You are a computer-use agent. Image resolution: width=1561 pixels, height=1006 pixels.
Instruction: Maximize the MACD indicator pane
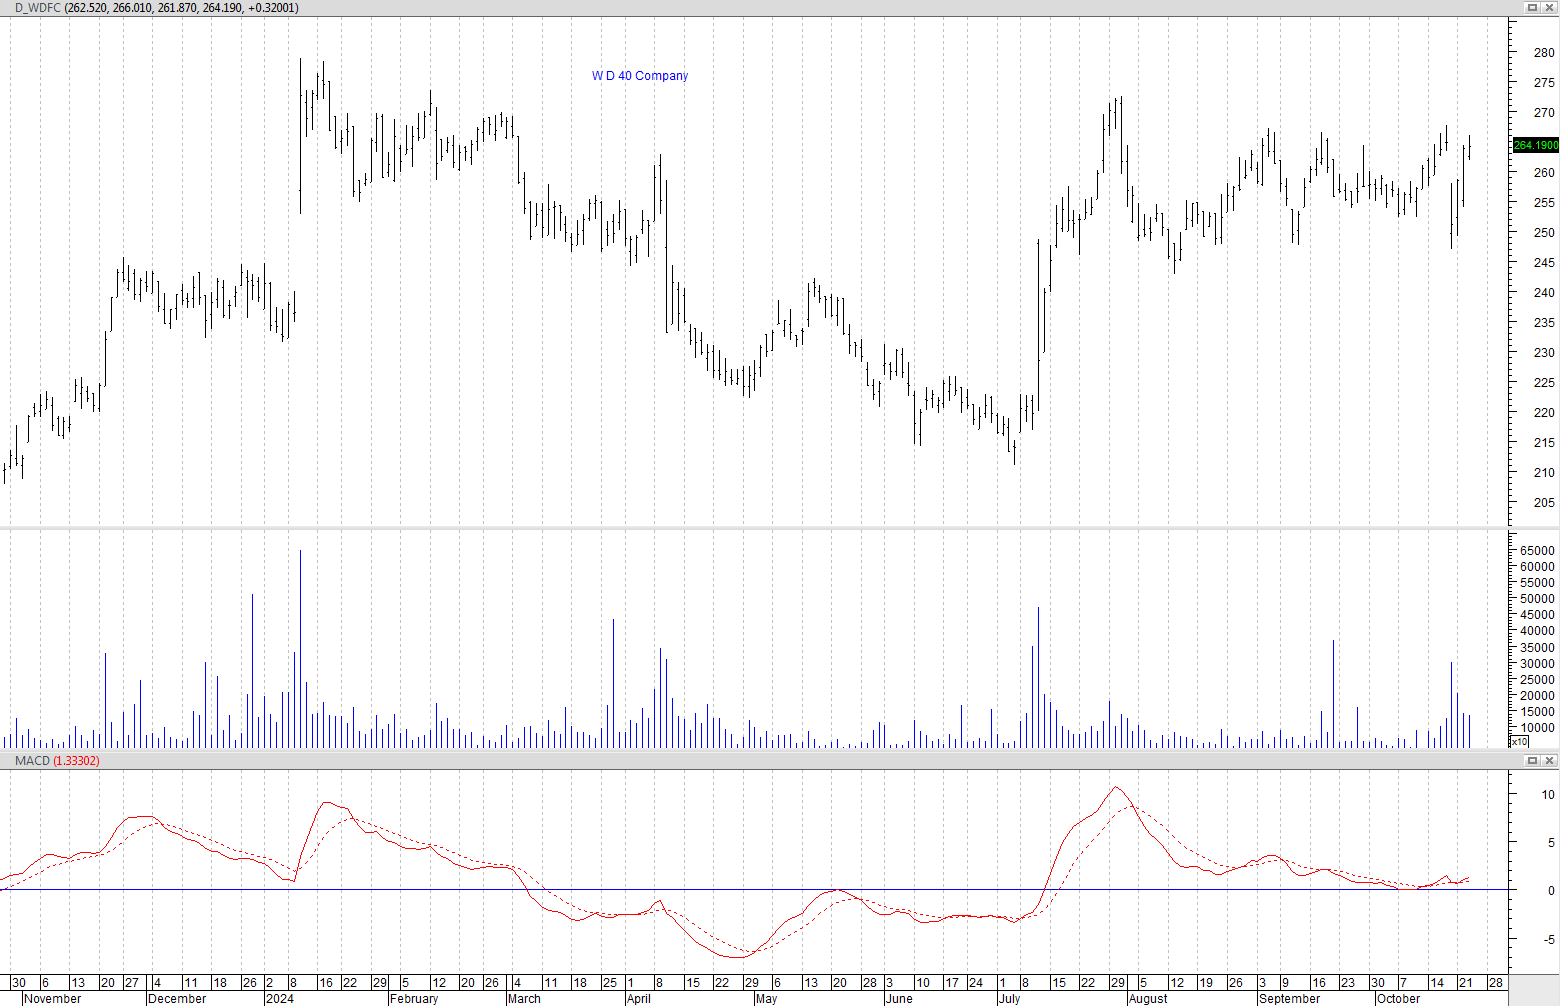(x=1532, y=761)
